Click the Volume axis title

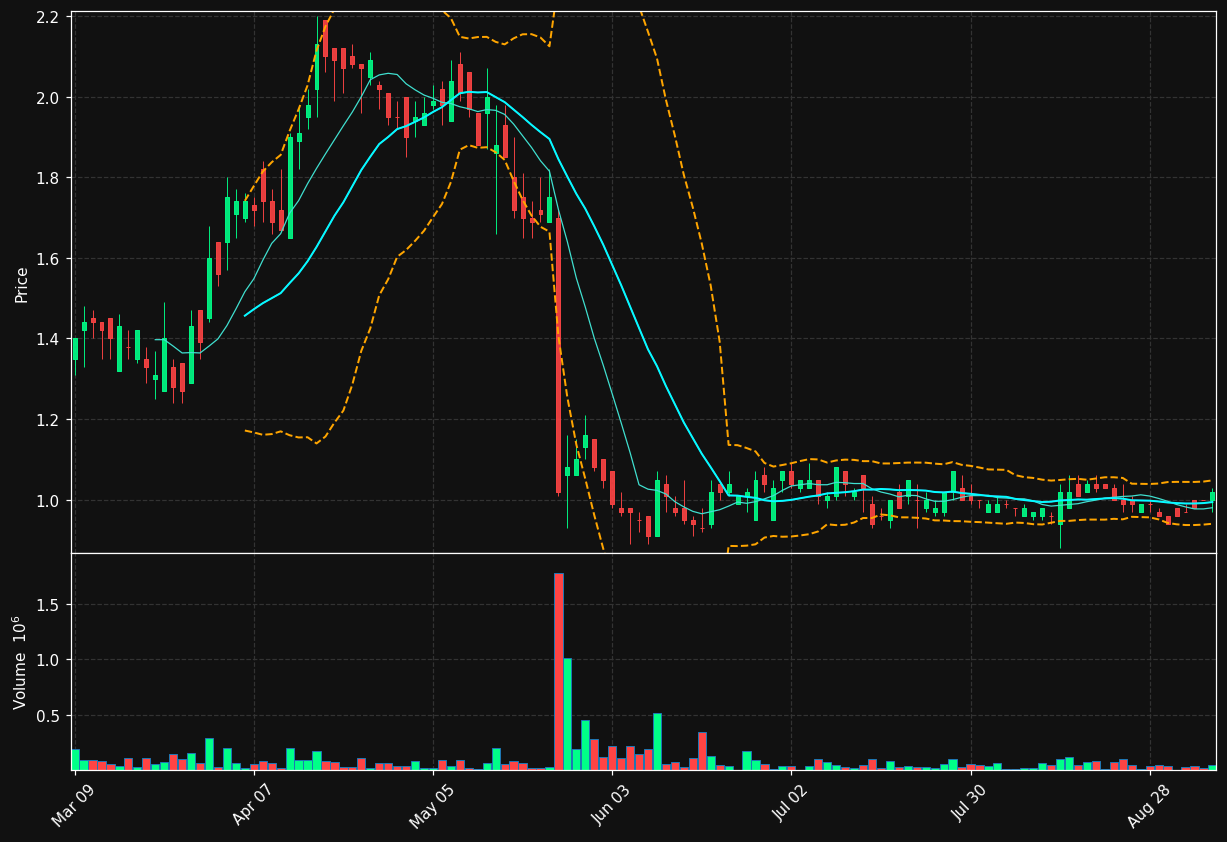[19, 662]
